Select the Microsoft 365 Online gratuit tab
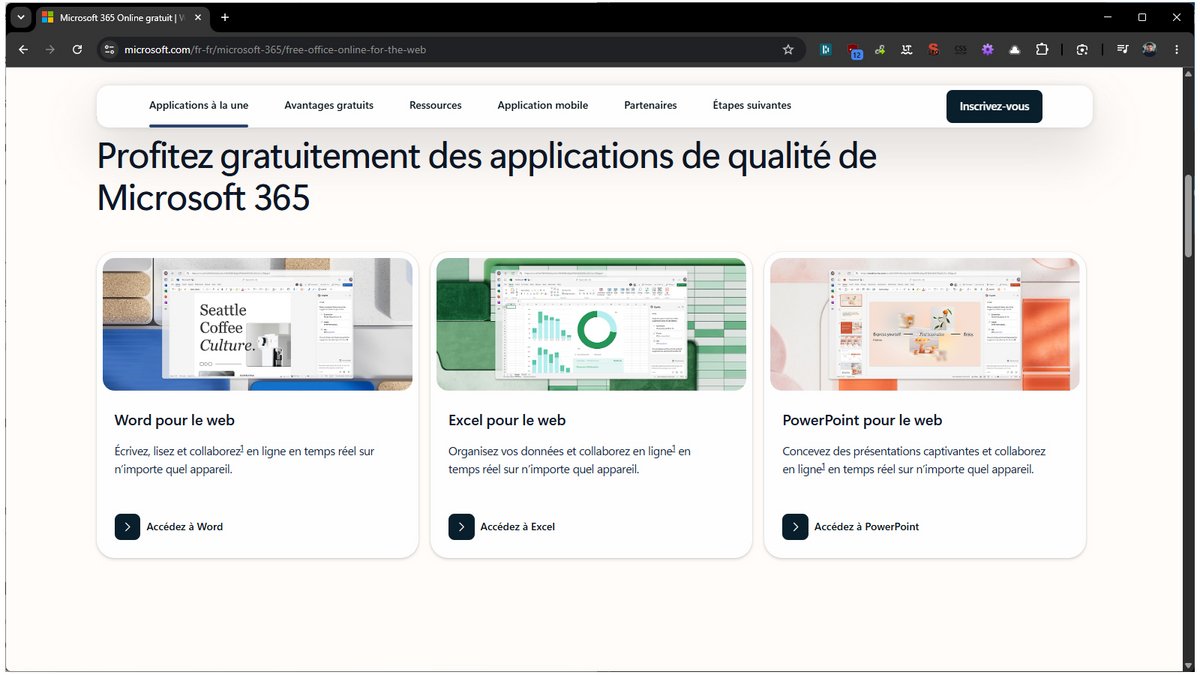Image resolution: width=1200 pixels, height=675 pixels. pyautogui.click(x=122, y=17)
